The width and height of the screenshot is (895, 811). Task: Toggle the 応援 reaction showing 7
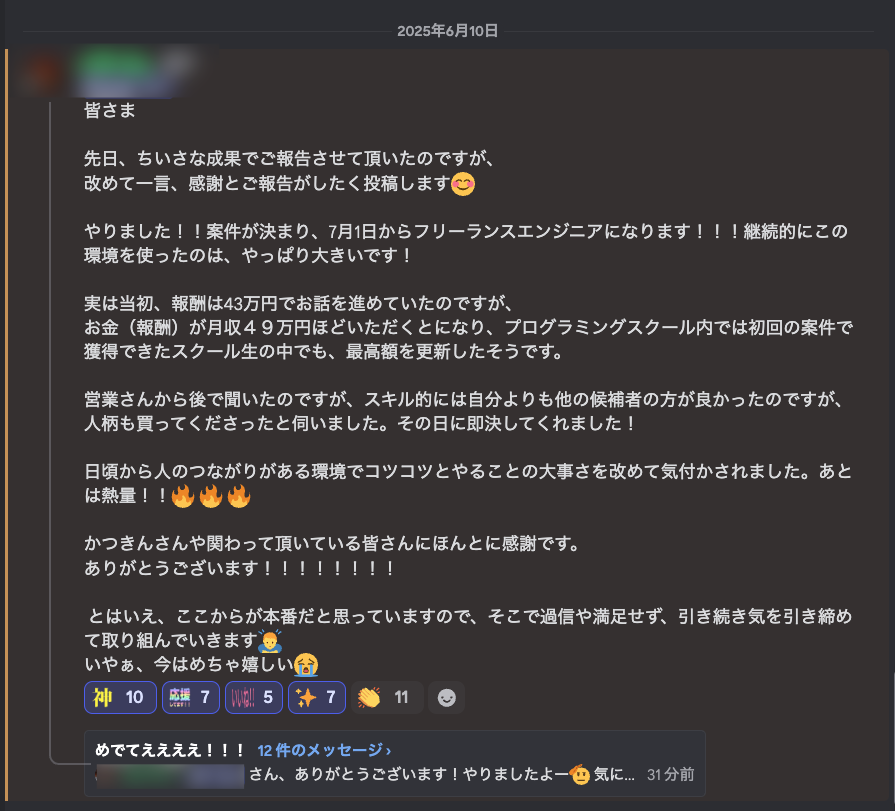(191, 697)
